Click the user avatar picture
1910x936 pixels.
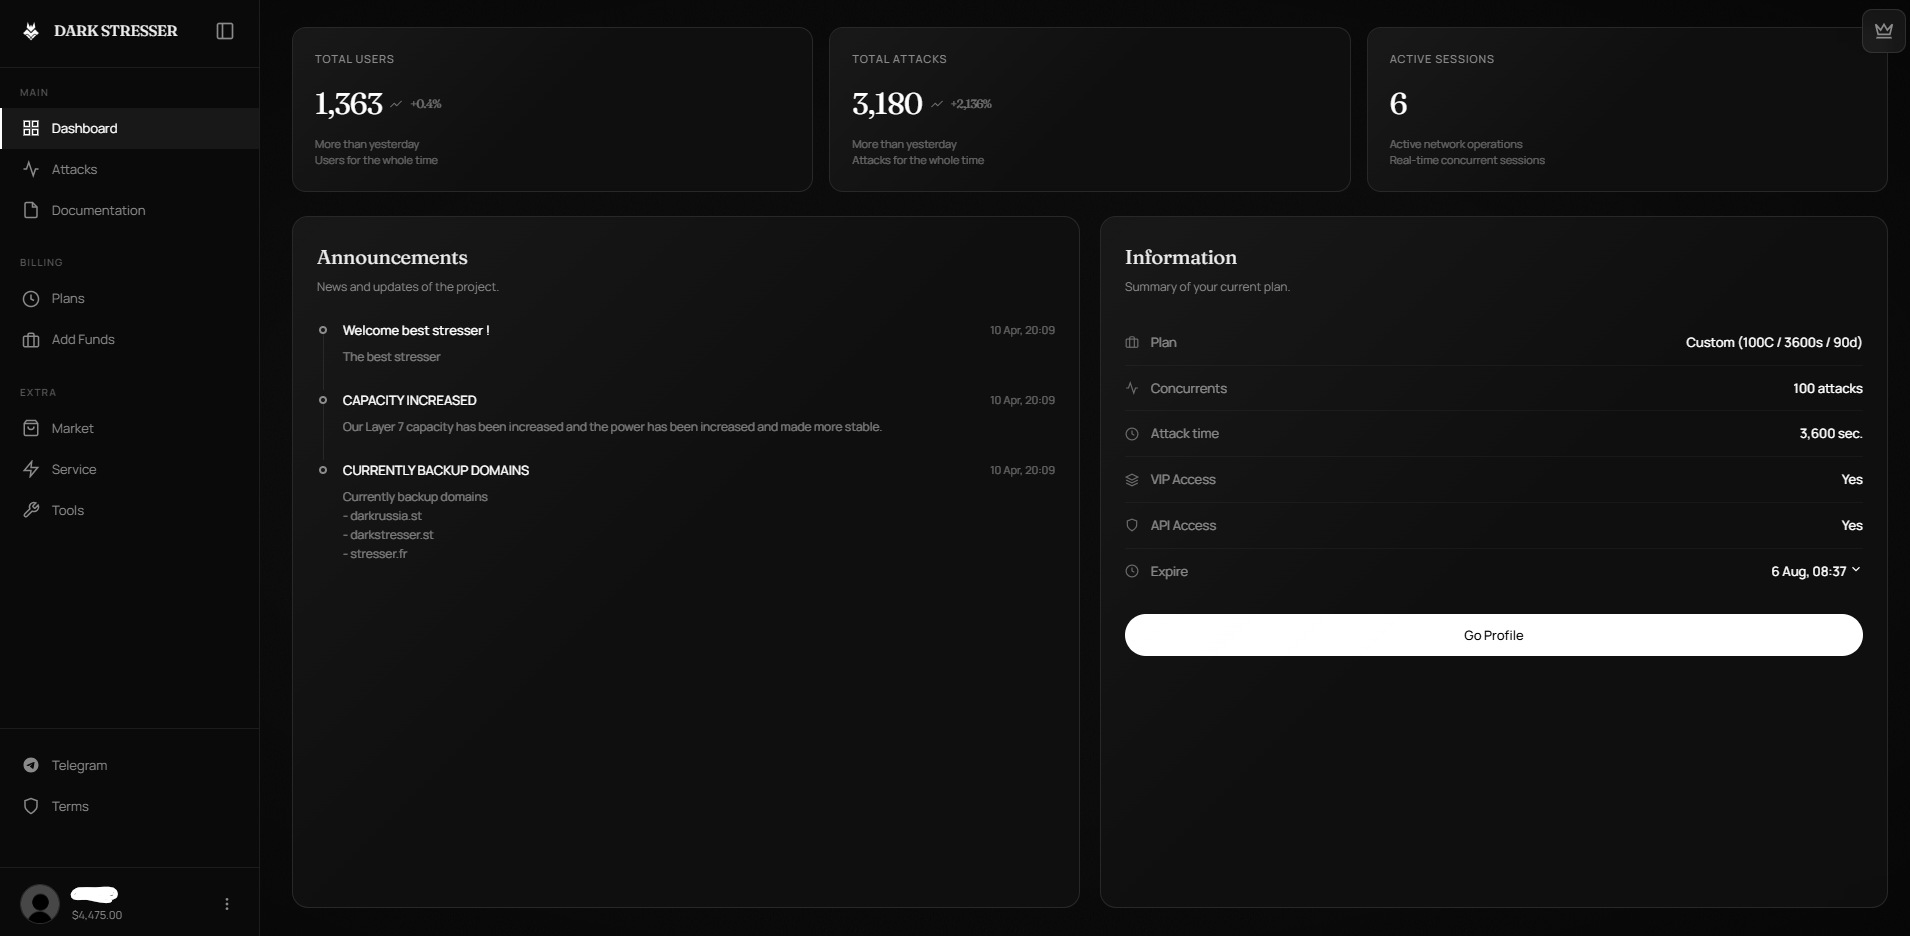point(40,904)
